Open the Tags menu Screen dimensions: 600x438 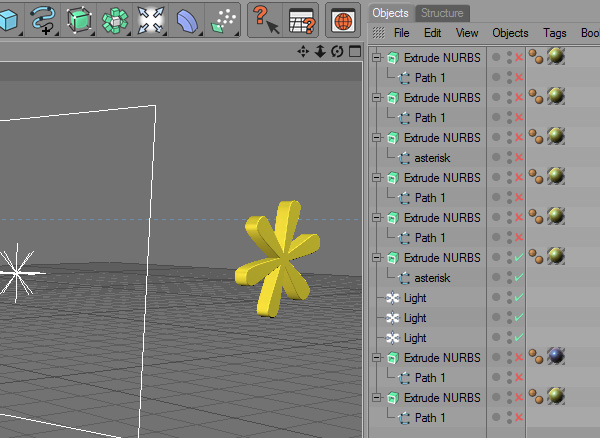click(x=554, y=33)
